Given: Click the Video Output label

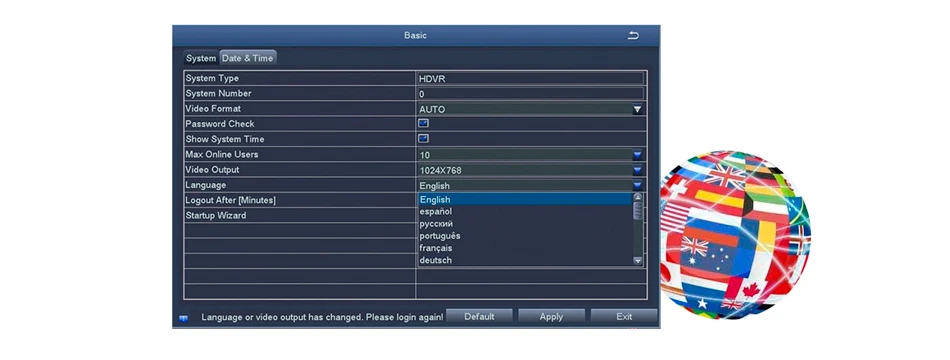Looking at the screenshot, I should click(x=212, y=170).
